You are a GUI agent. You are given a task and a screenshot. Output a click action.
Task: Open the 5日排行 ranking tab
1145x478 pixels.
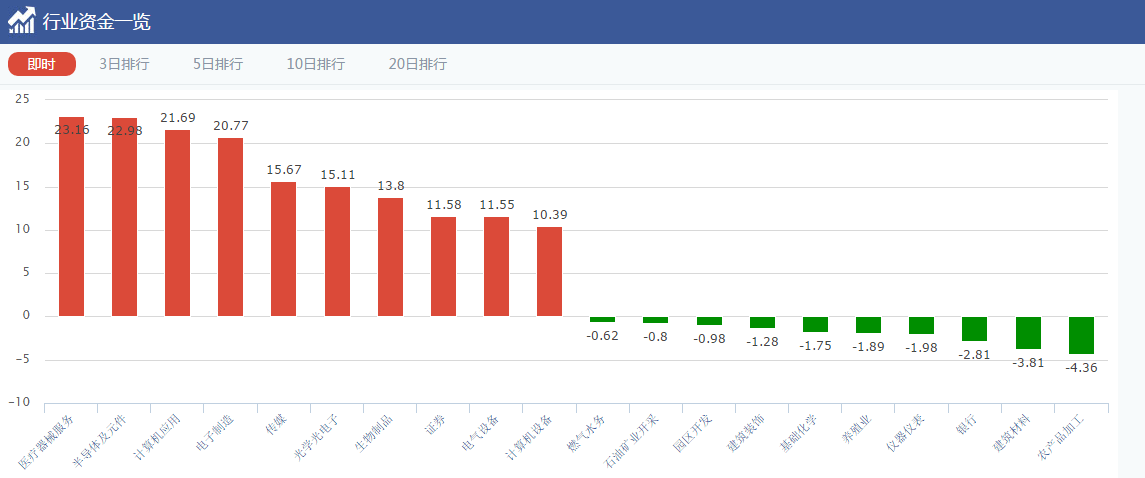point(218,64)
